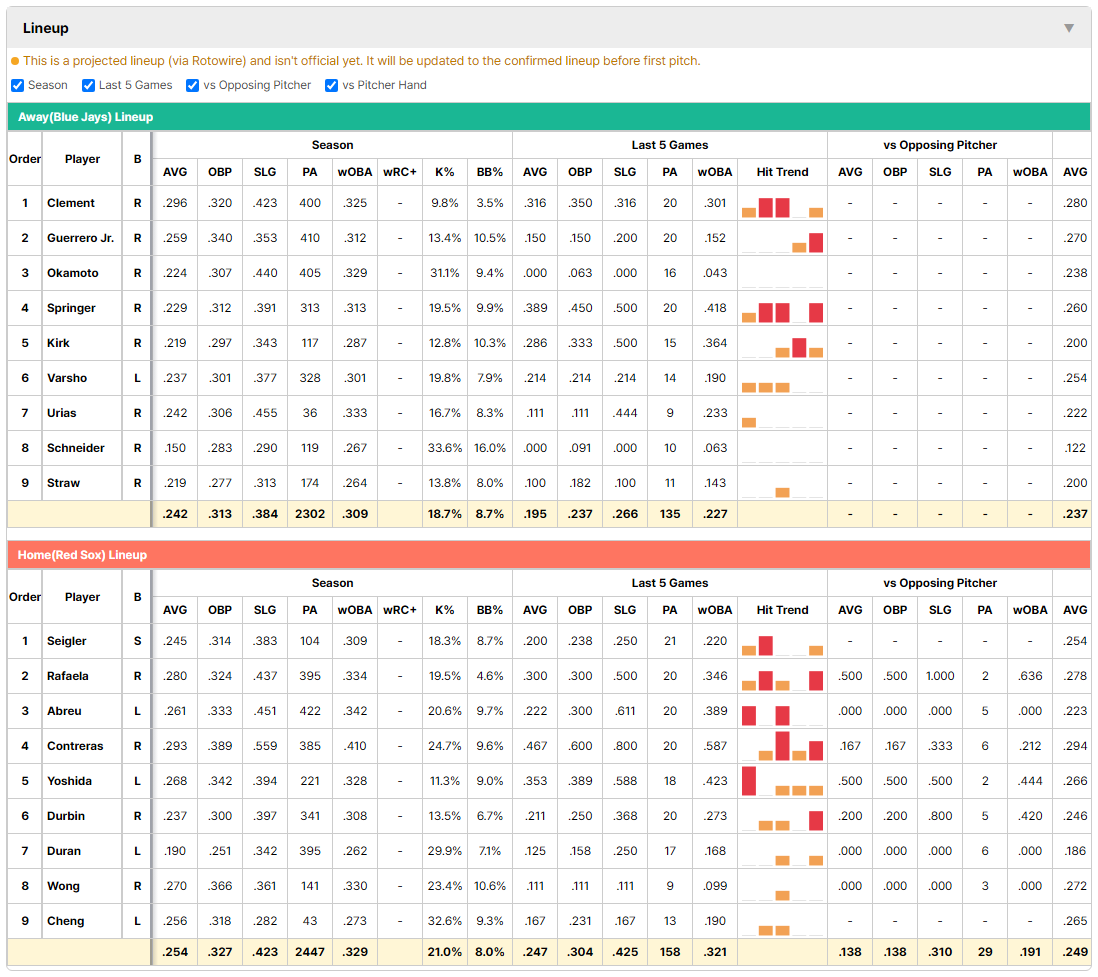Sort Red Sox table by K% column

[x=445, y=610]
